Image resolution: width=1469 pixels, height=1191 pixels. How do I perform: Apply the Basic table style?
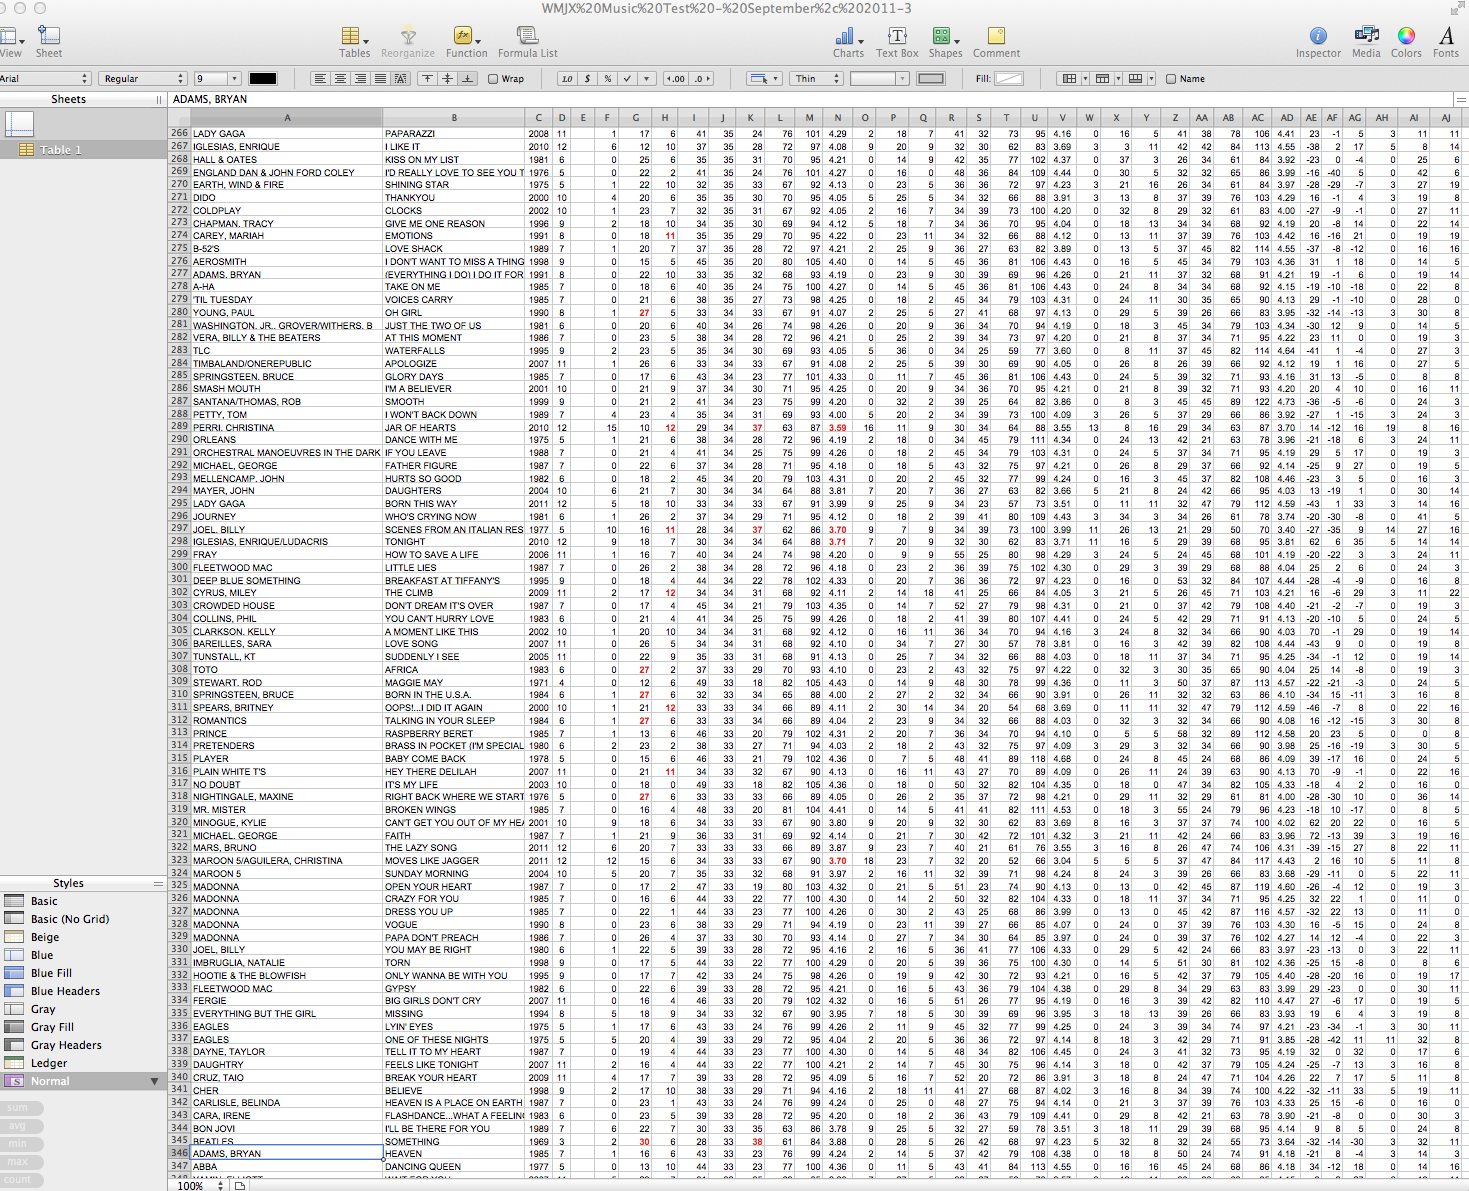click(x=82, y=901)
